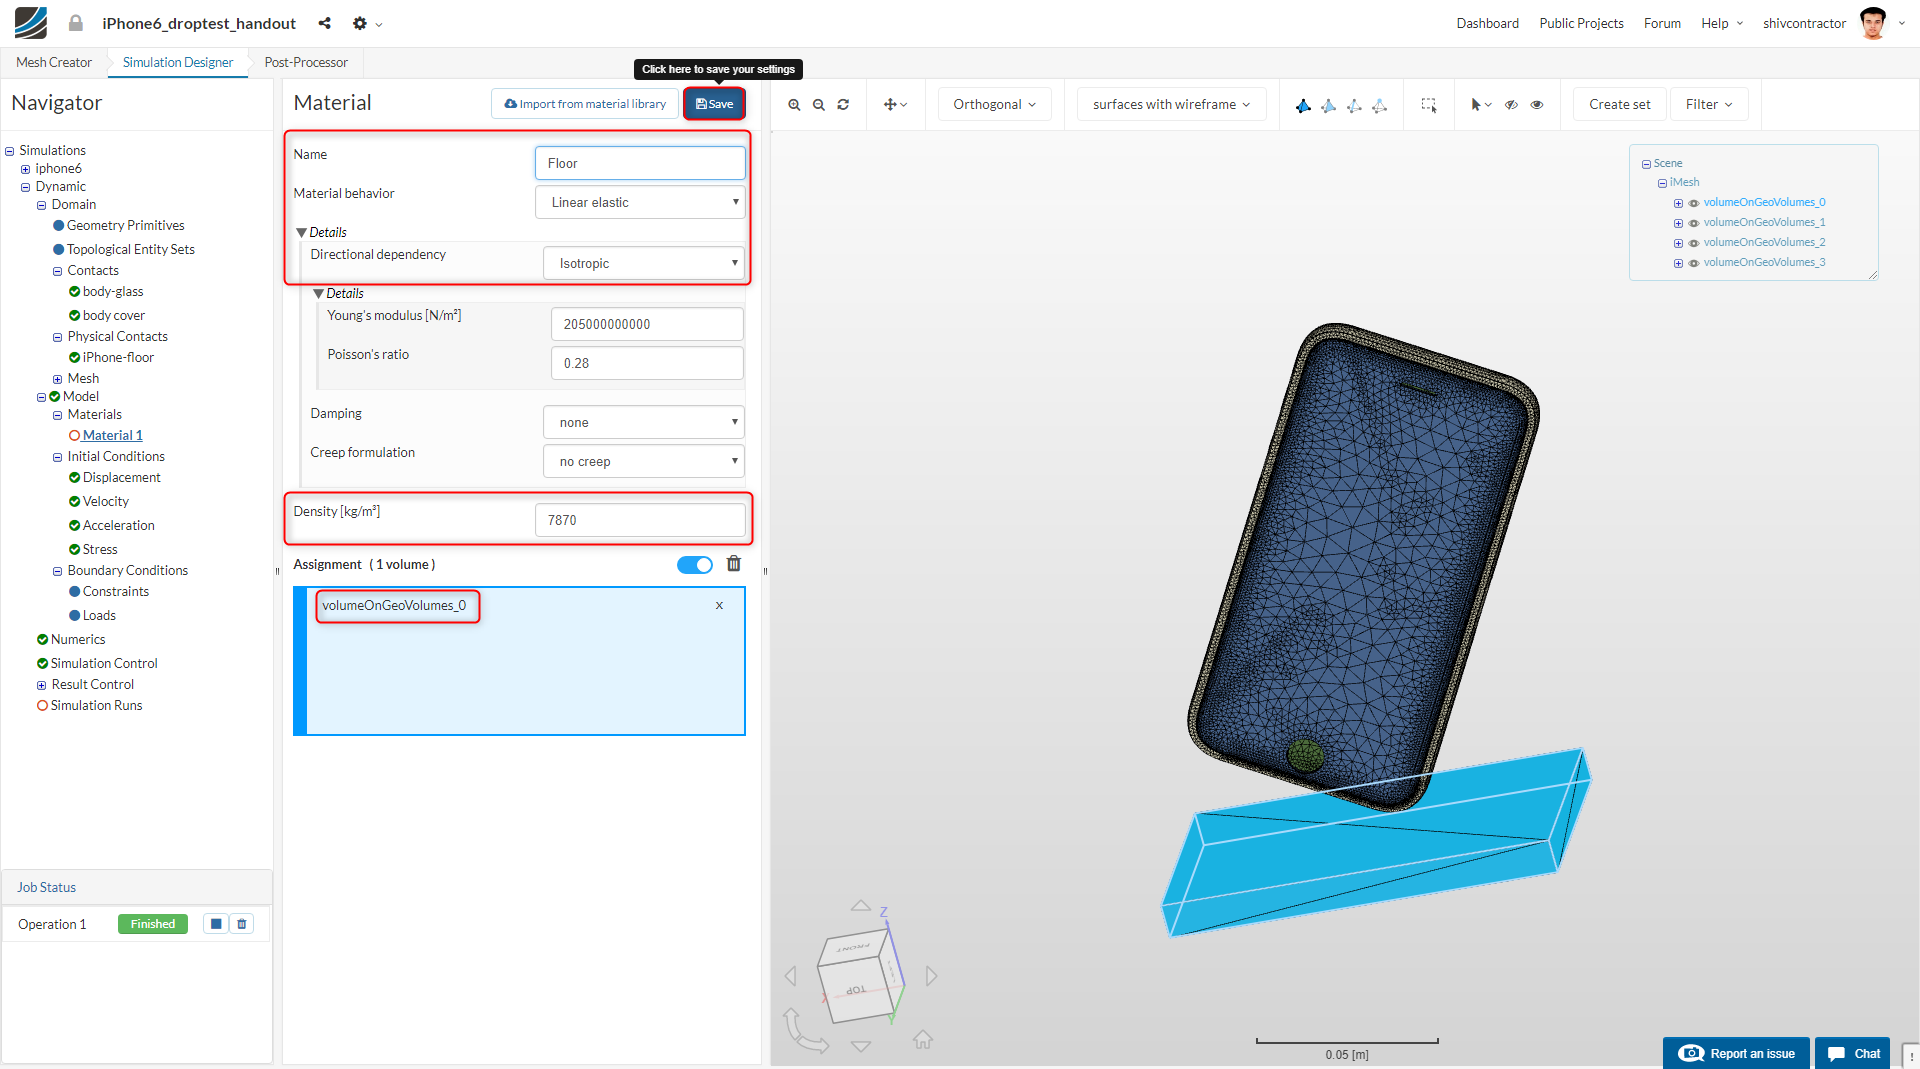
Task: Select edge picking mode icon
Action: click(1354, 105)
